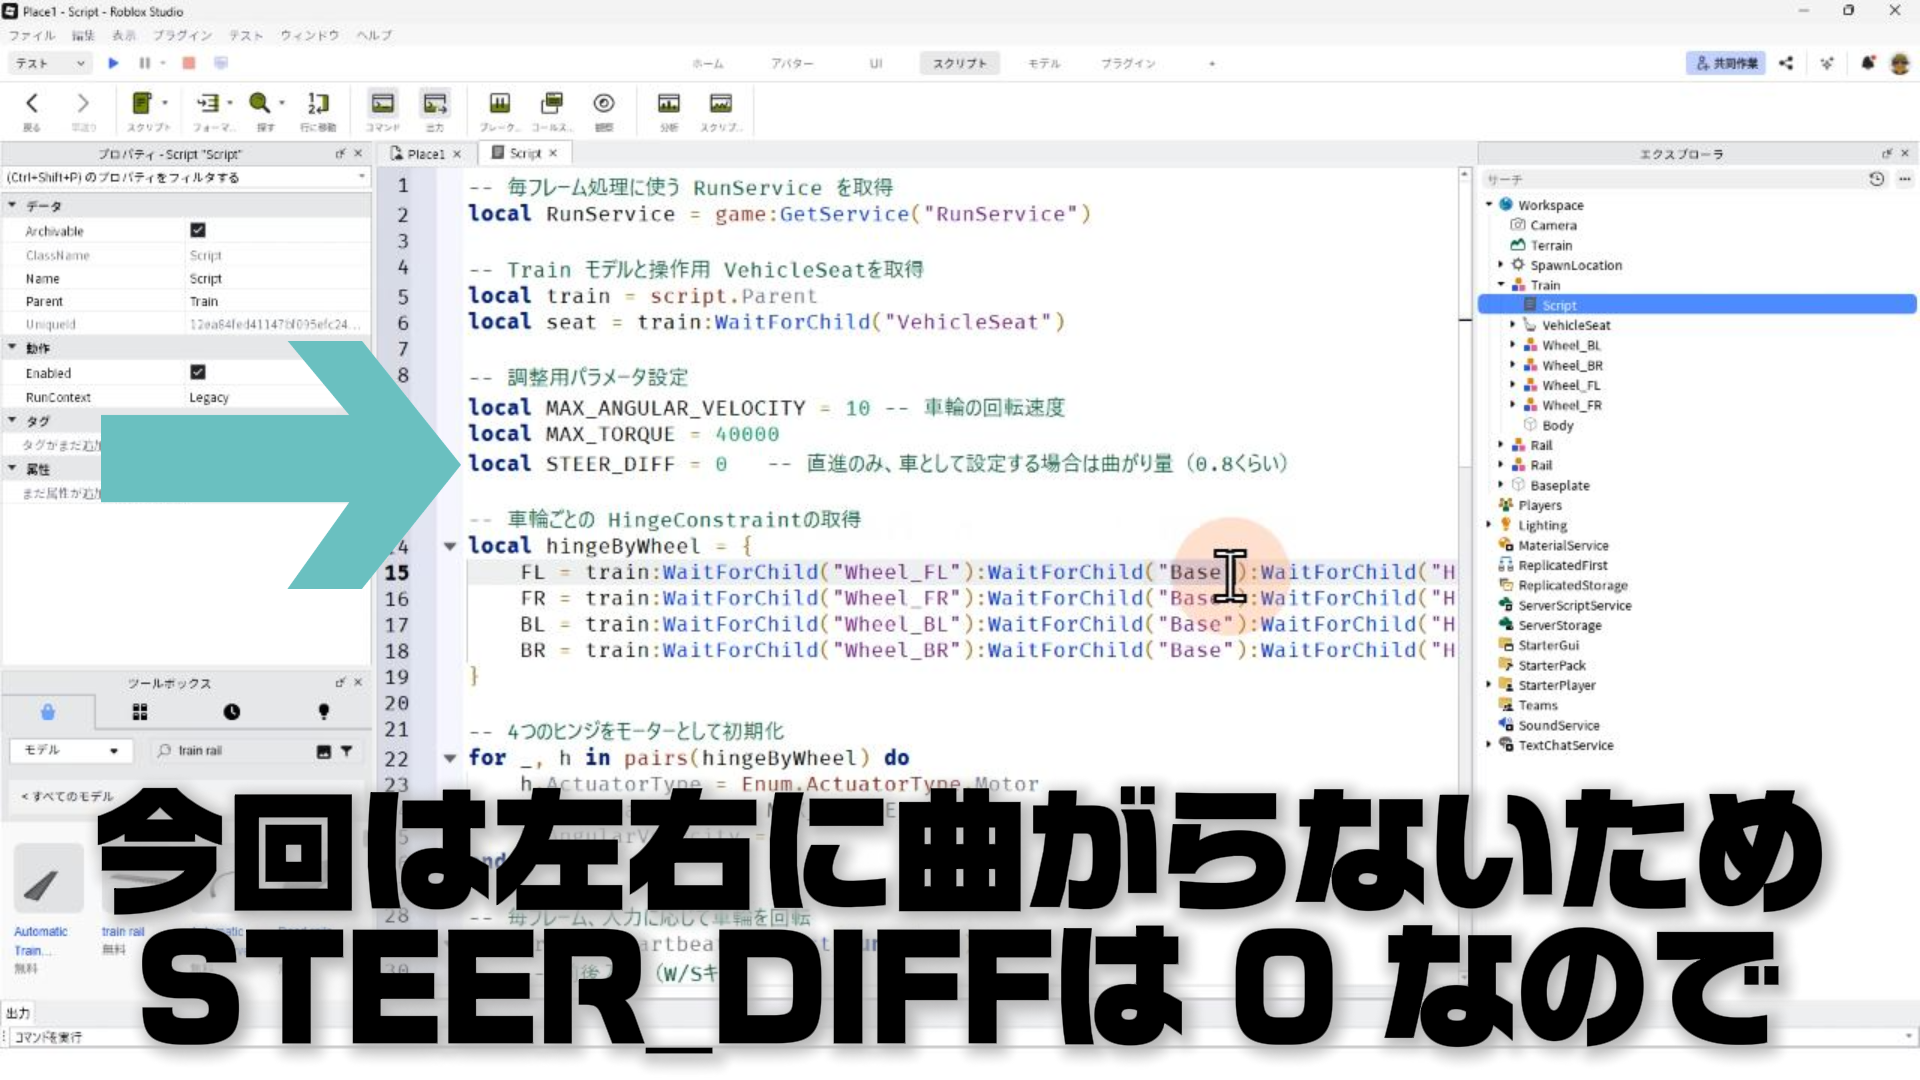Click the Toolbox search field

(240, 750)
